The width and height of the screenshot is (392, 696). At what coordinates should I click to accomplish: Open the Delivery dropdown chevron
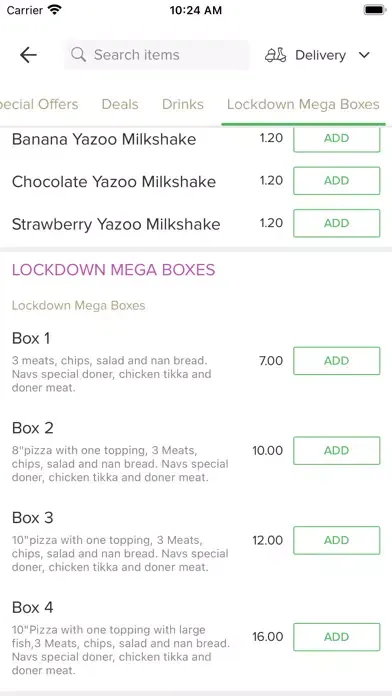click(x=364, y=55)
